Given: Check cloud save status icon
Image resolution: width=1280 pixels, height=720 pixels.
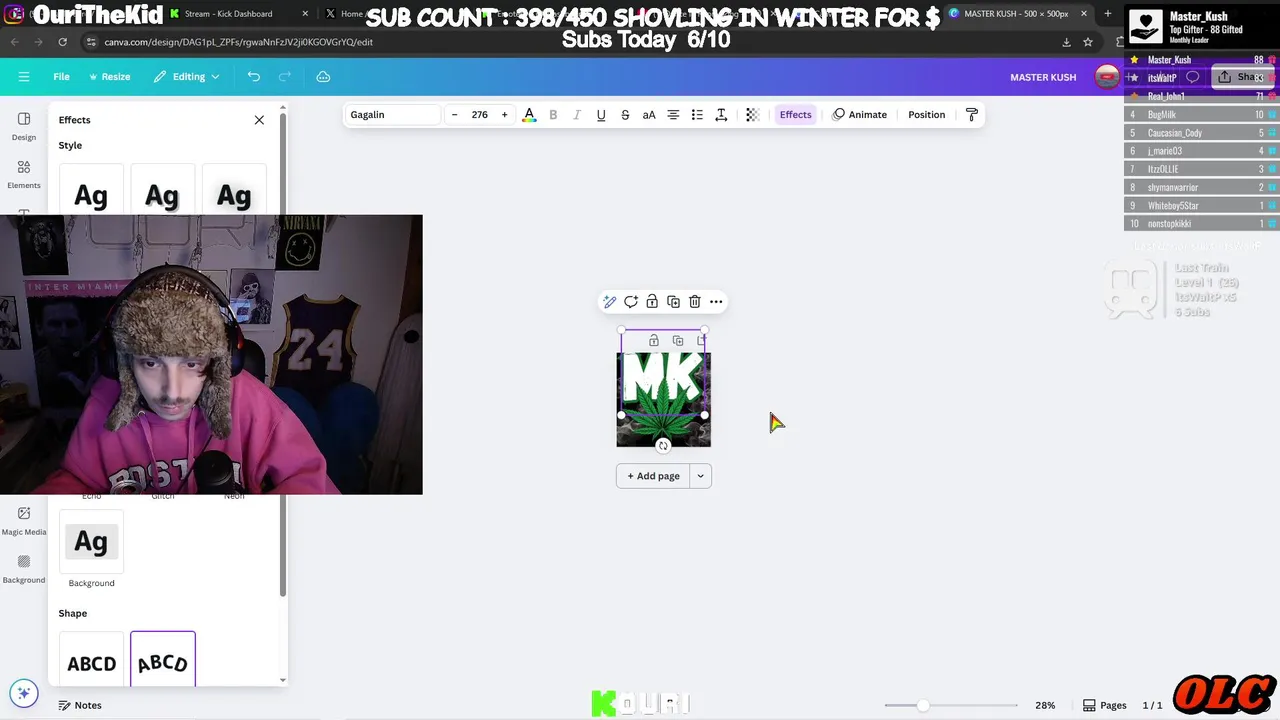Looking at the screenshot, I should tap(323, 77).
